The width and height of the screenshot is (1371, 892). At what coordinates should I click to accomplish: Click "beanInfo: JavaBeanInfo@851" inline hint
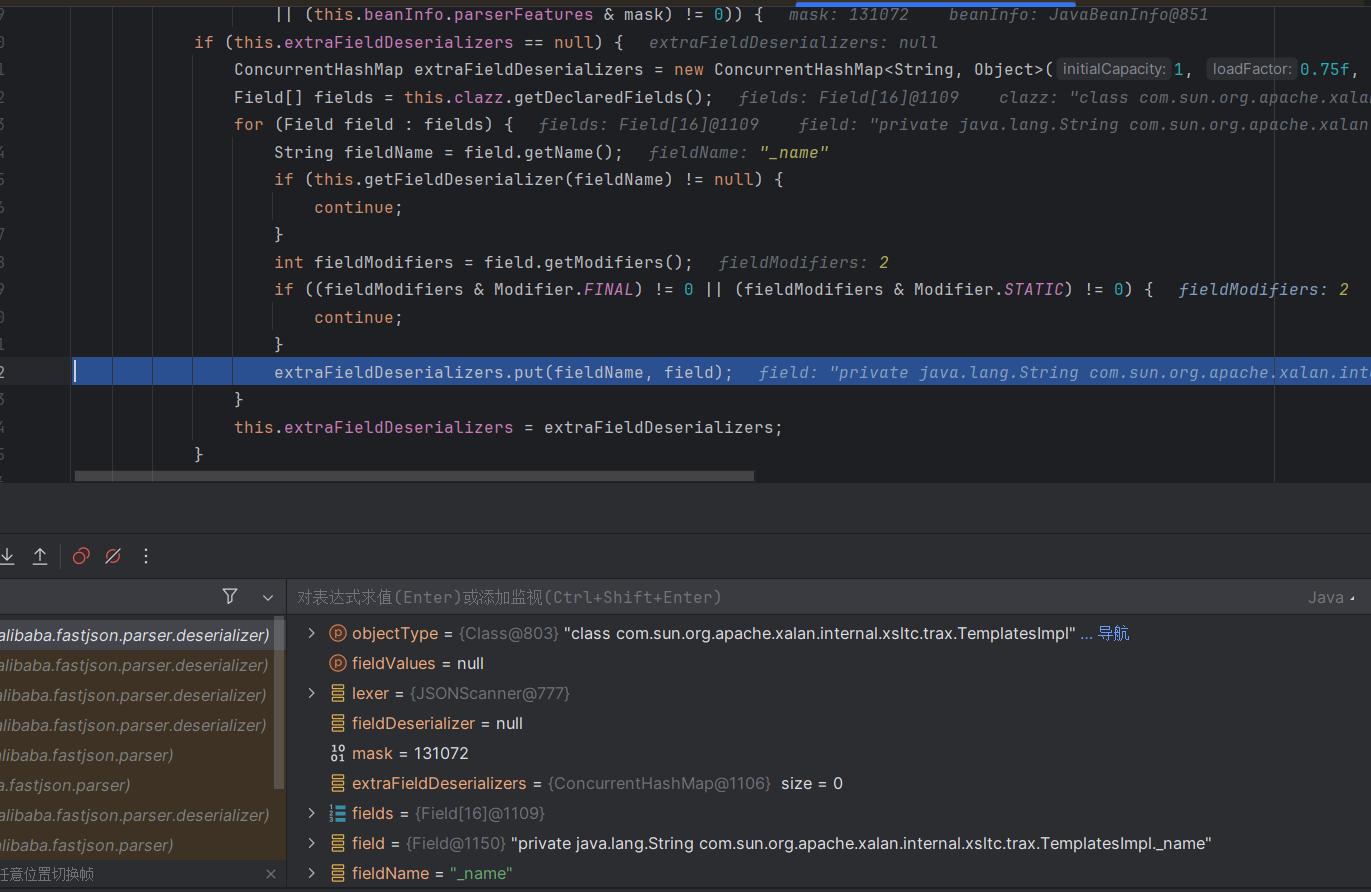tap(1078, 15)
